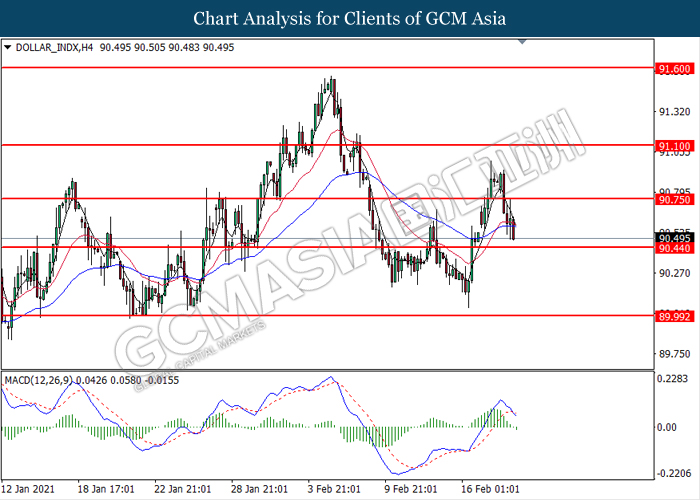Click the 28 Jan 21:01 date label
700x500 pixels.
pos(259,489)
